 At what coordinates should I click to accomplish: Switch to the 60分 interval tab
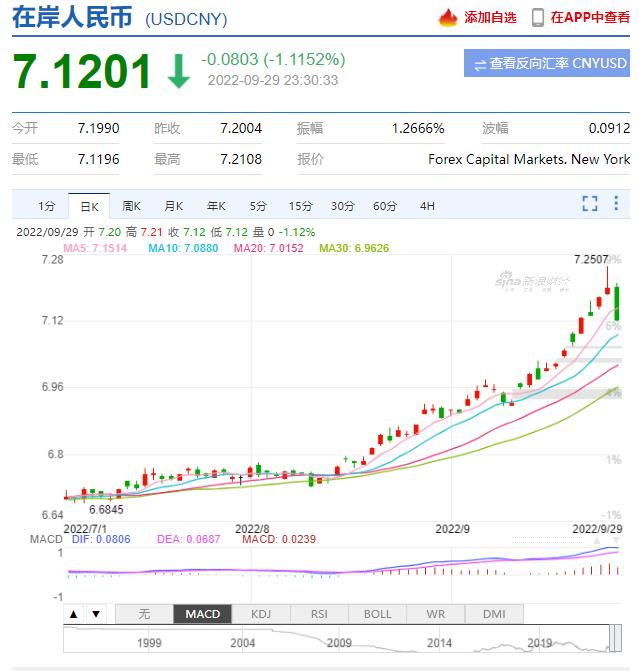[385, 206]
